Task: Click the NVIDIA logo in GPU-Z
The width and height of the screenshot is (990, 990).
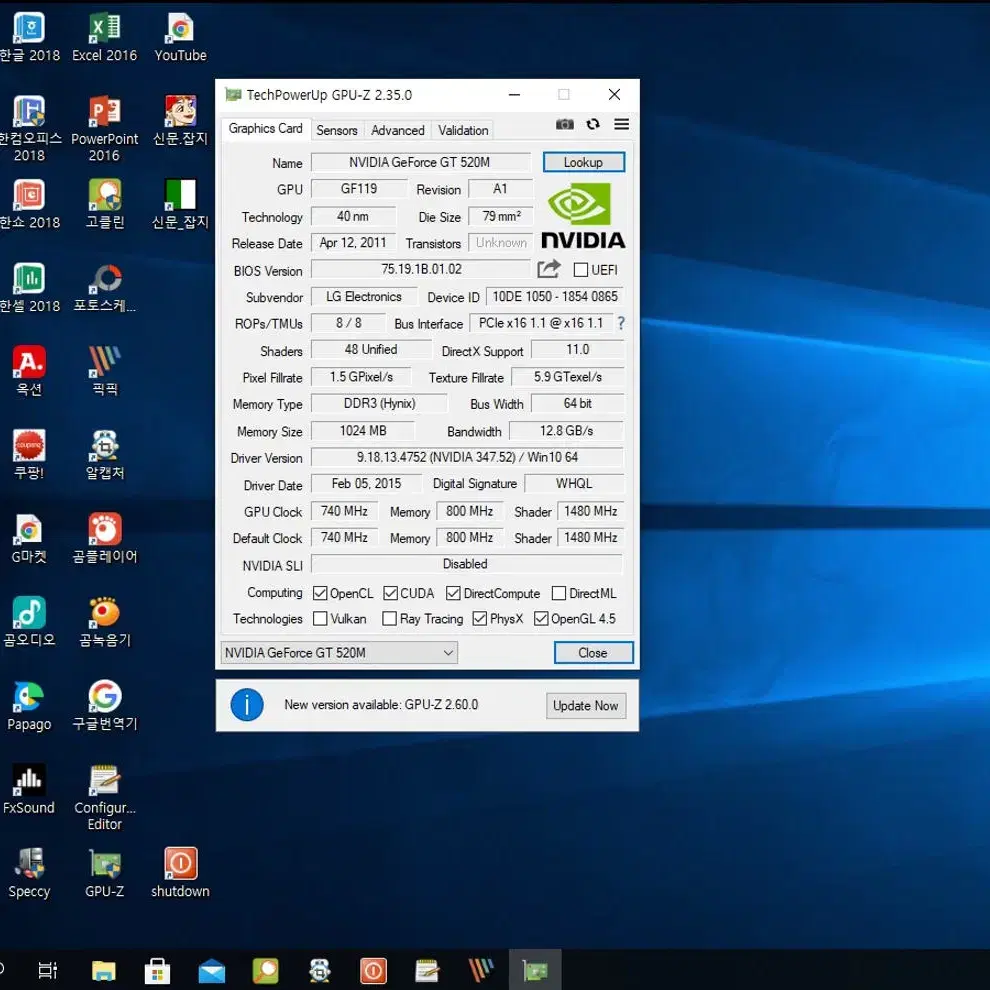Action: [x=583, y=215]
